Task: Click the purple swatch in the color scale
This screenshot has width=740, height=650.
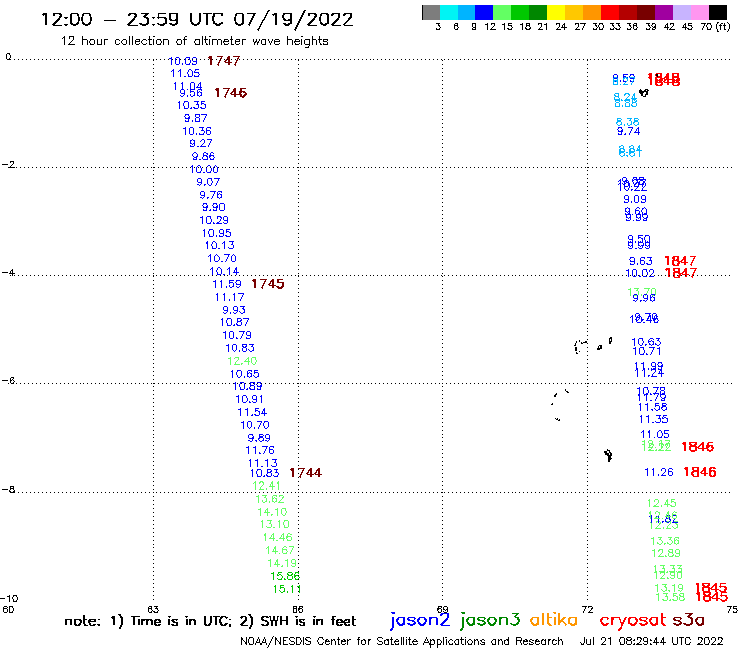Action: [663, 12]
